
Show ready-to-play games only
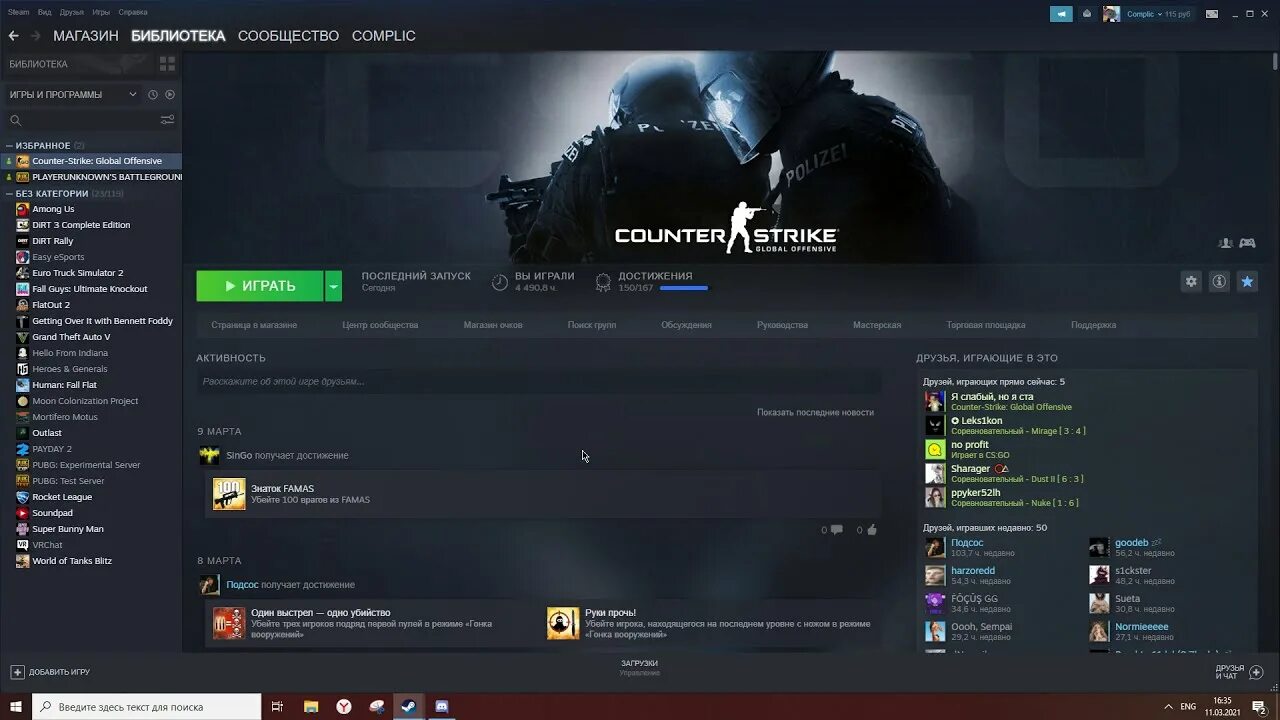tap(170, 94)
